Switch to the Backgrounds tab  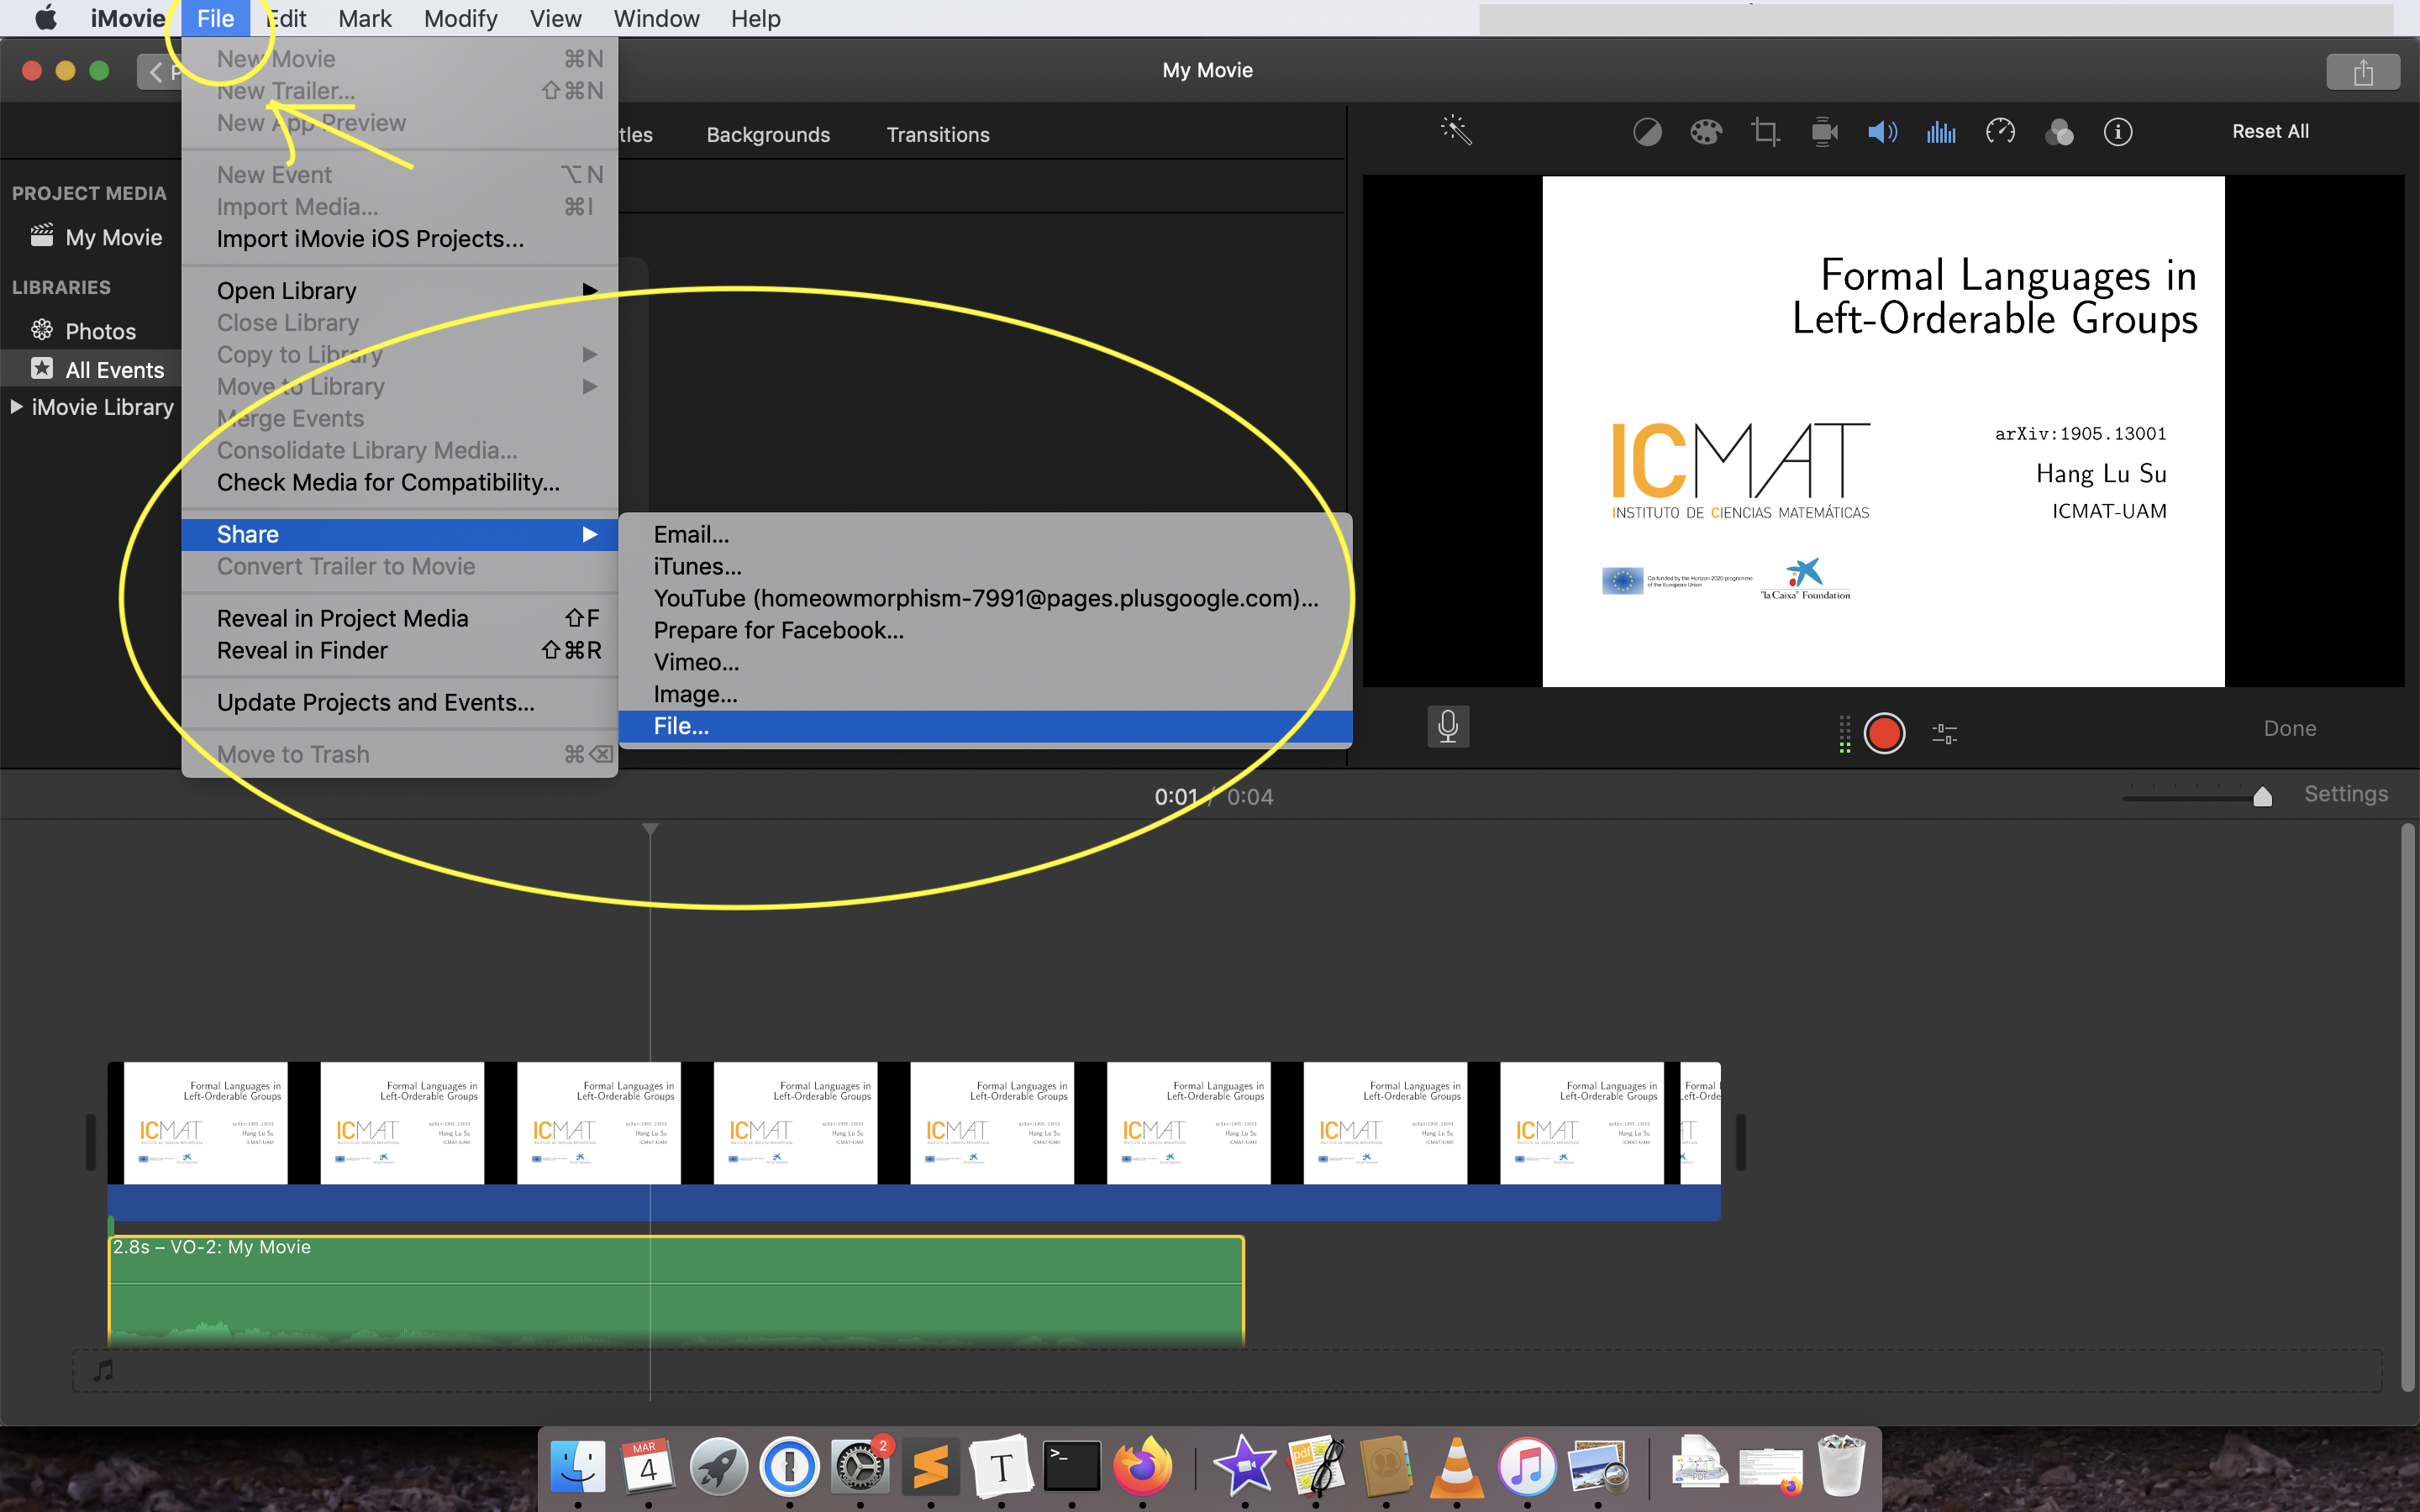pos(768,135)
